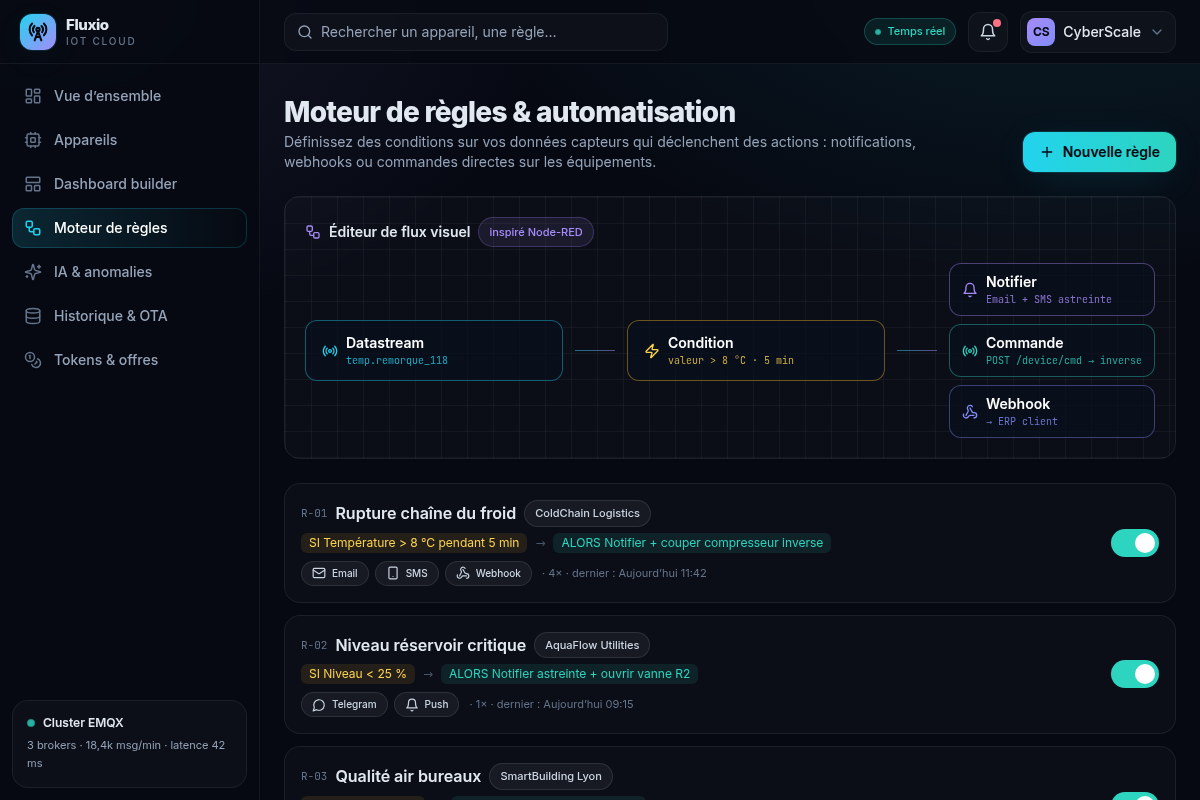The width and height of the screenshot is (1200, 800).
Task: Click the Cluster EMQX status card
Action: pyautogui.click(x=129, y=744)
